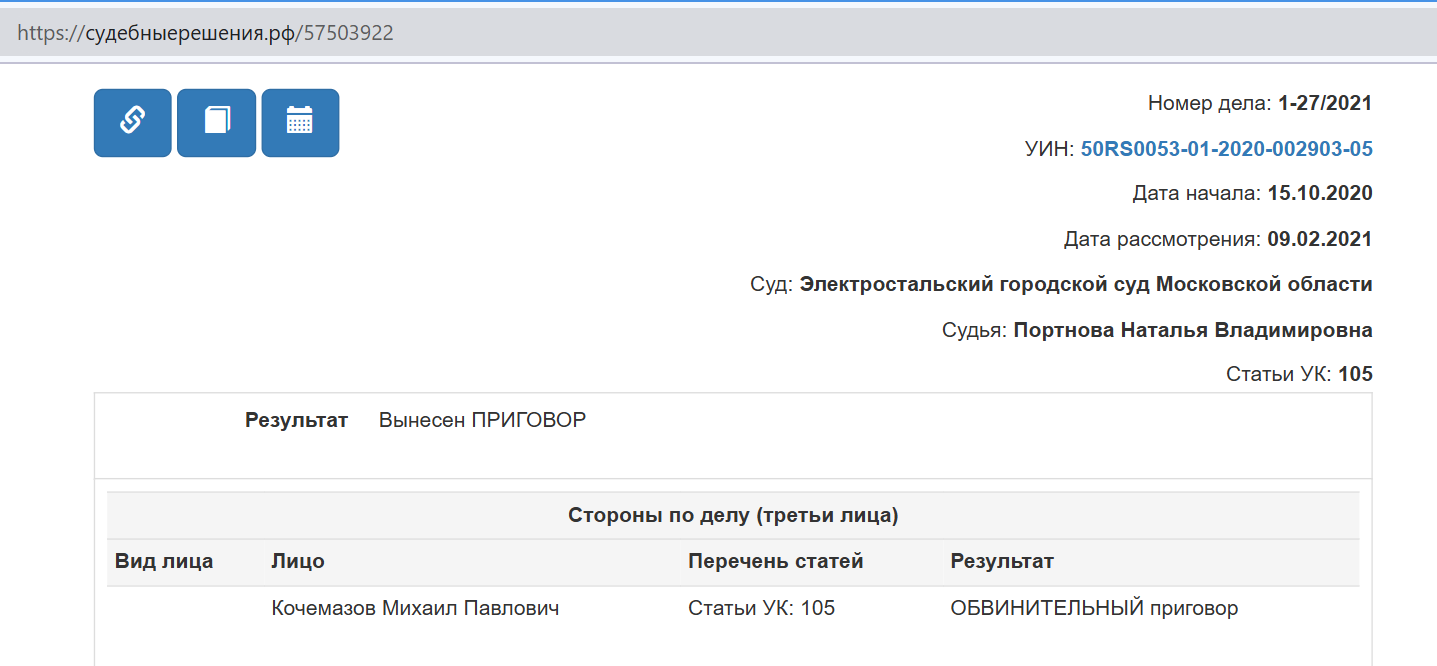Click the Вид лица column header
Image resolution: width=1437 pixels, height=666 pixels.
[x=164, y=562]
